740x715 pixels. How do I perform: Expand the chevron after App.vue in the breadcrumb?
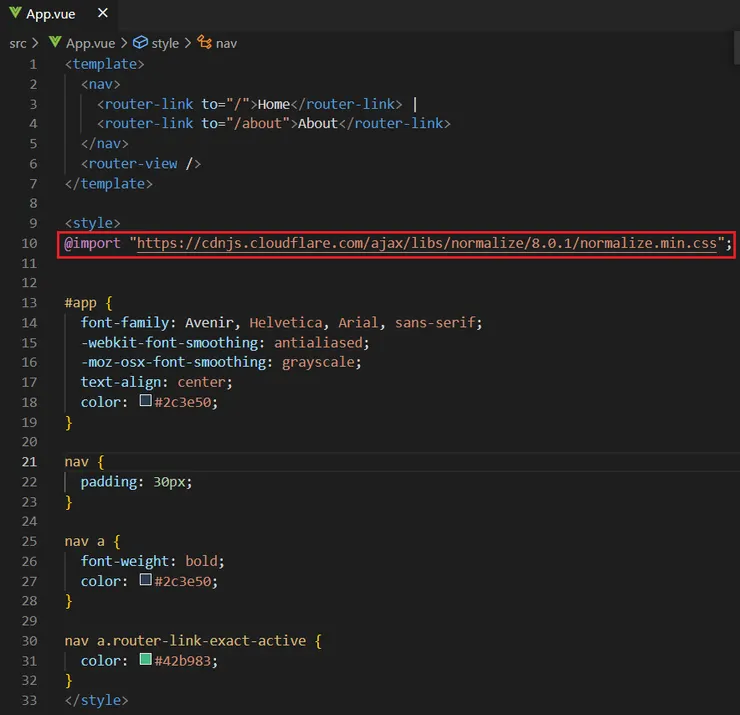[124, 43]
